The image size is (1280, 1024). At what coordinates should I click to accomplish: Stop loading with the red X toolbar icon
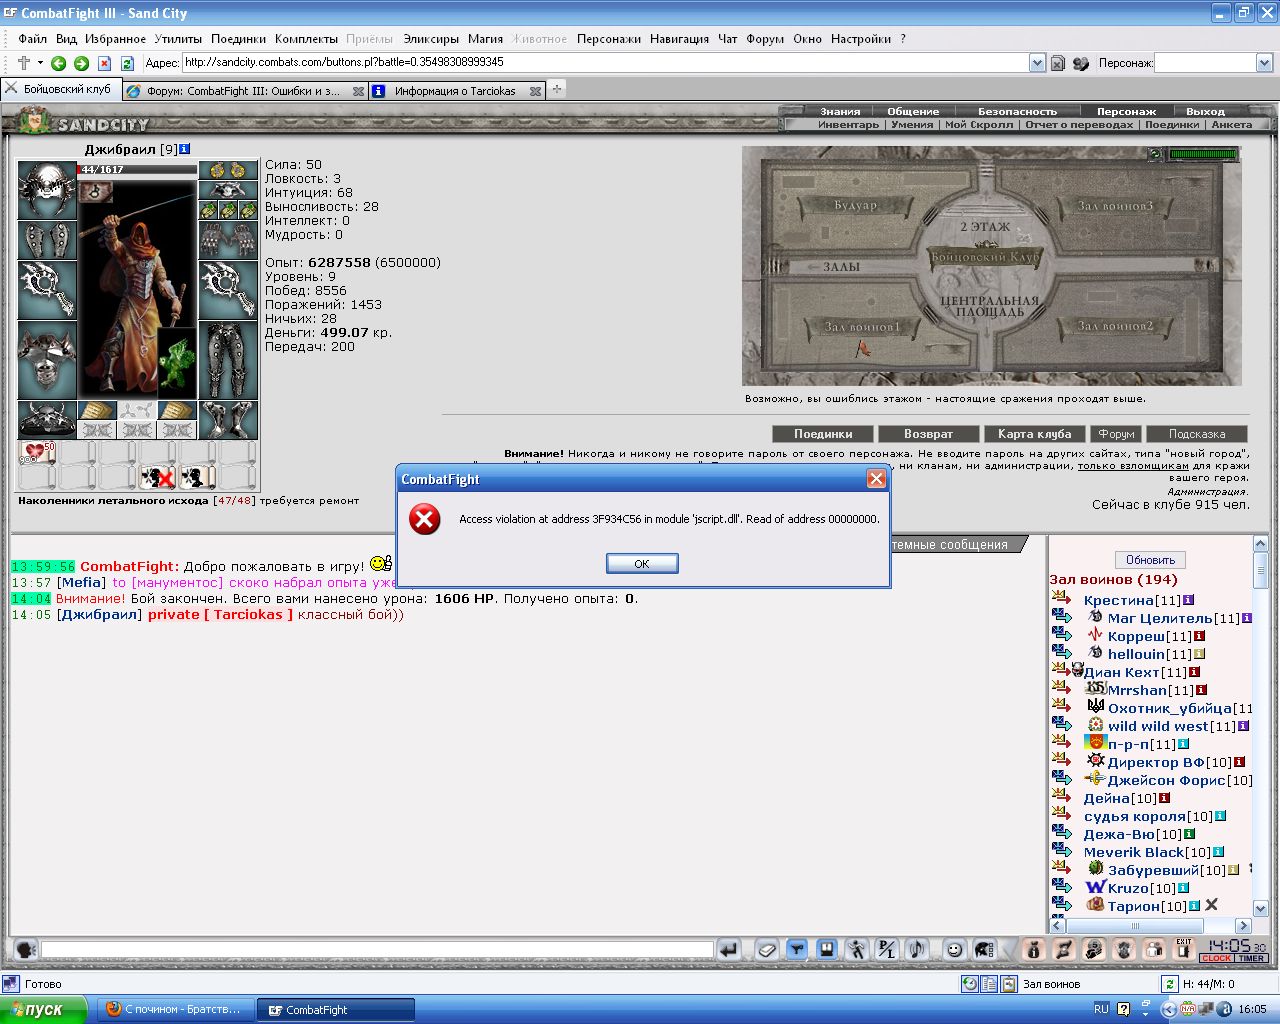point(104,63)
